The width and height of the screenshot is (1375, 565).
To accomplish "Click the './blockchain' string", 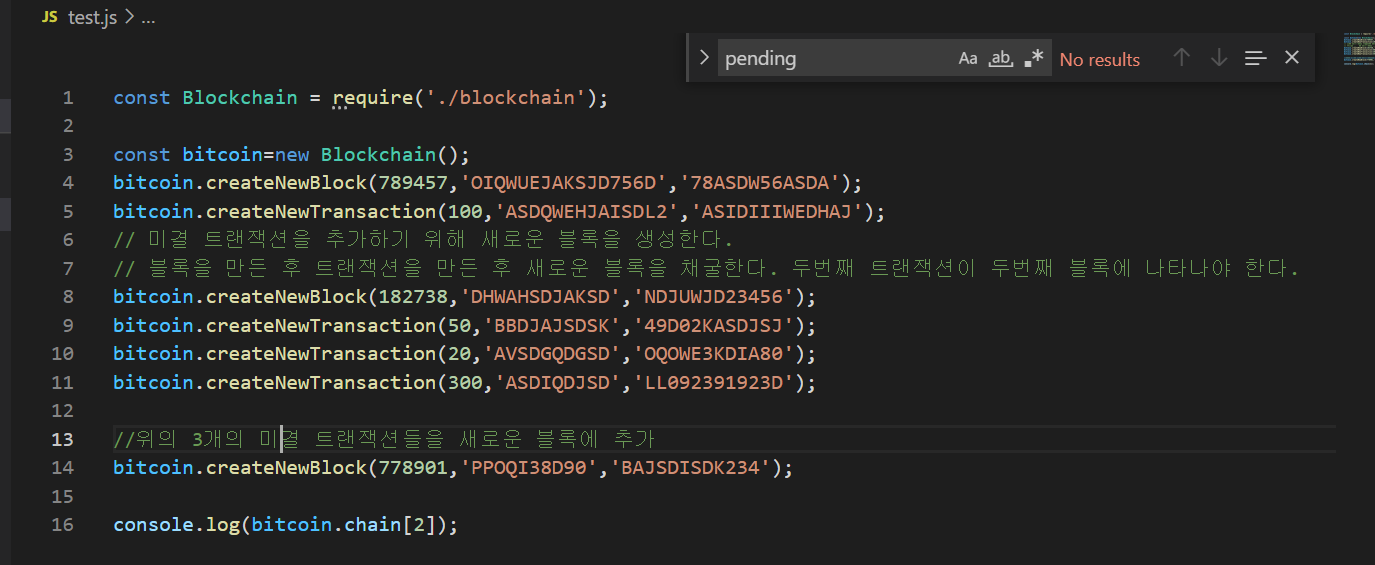I will 506,98.
